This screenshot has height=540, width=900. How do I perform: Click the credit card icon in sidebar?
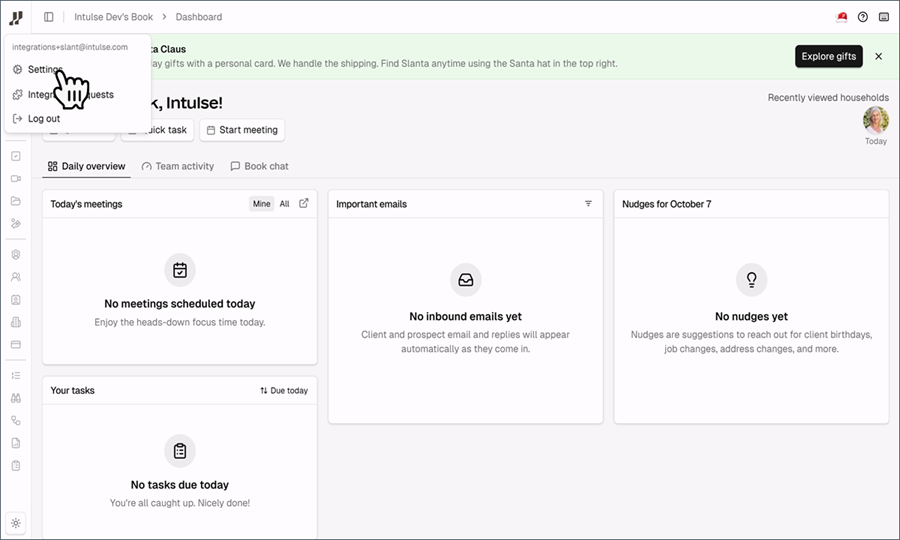[16, 344]
